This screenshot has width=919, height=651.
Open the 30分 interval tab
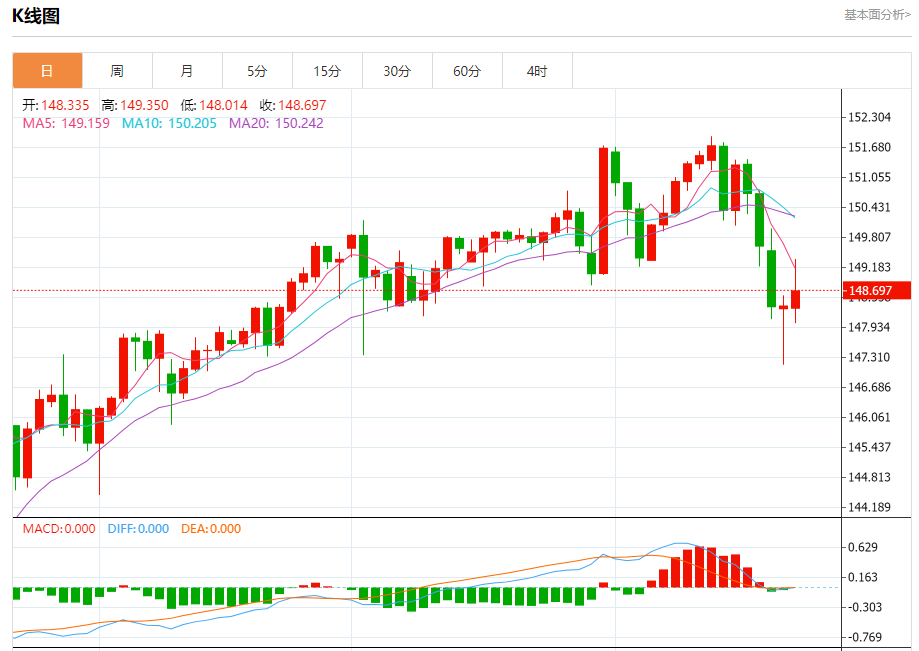tap(397, 71)
